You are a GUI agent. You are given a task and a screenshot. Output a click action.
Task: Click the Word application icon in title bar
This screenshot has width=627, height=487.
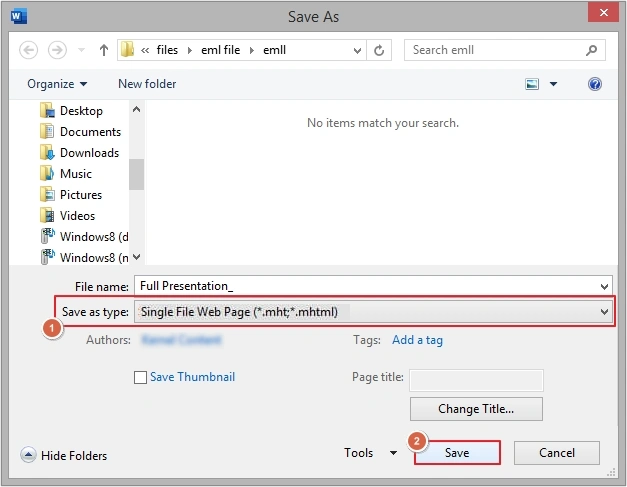(x=19, y=17)
